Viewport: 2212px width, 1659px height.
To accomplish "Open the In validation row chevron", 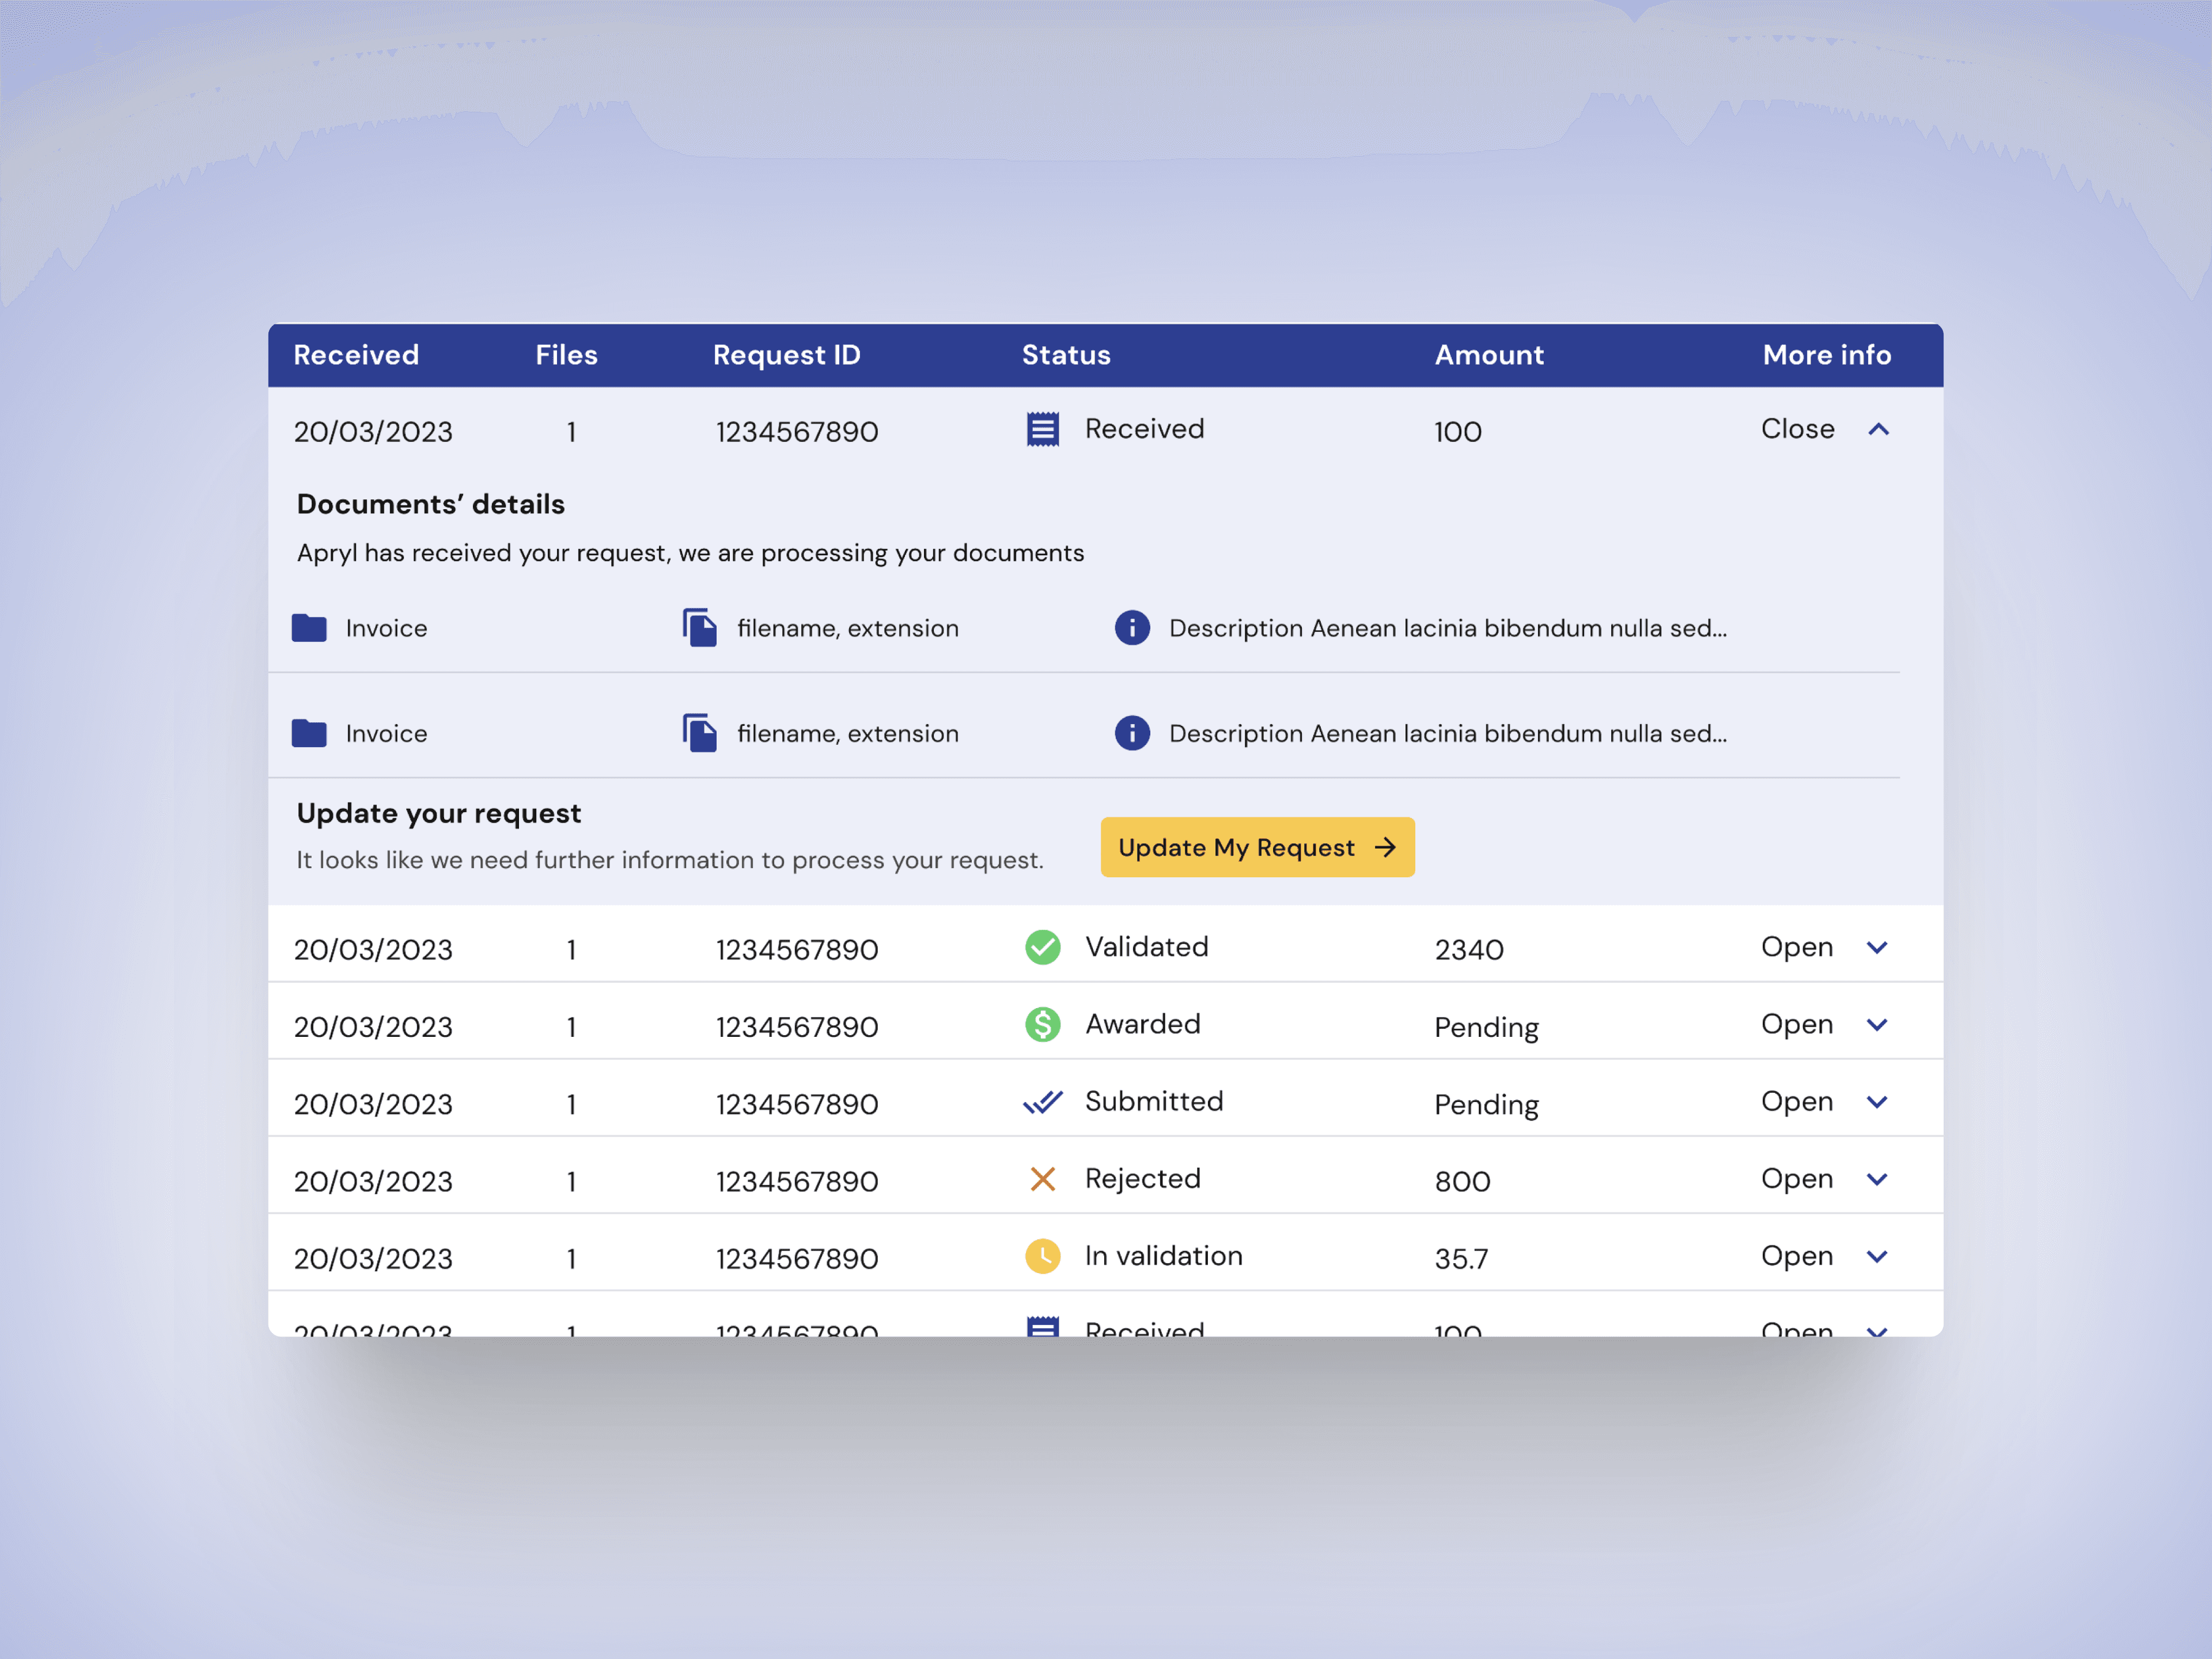I will (x=1877, y=1256).
